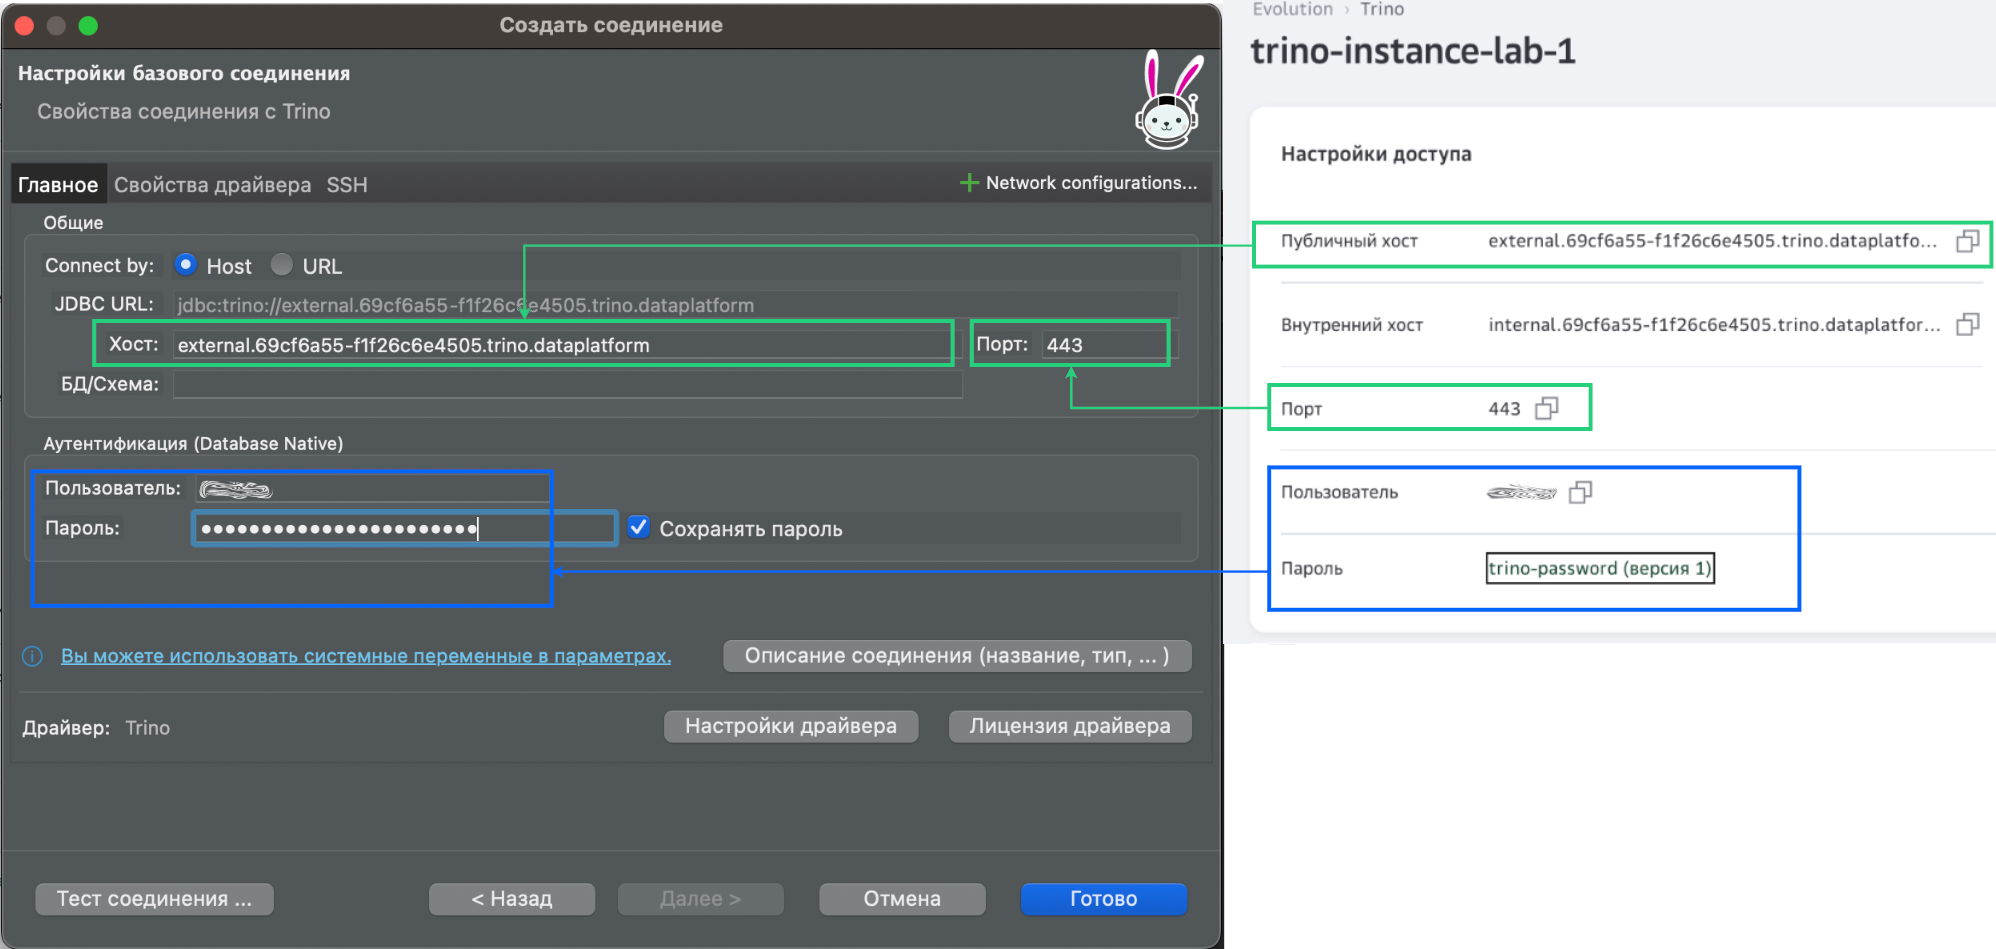Screen dimensions: 1996x949
Task: Cancel with the Отмена button
Action: tap(902, 899)
